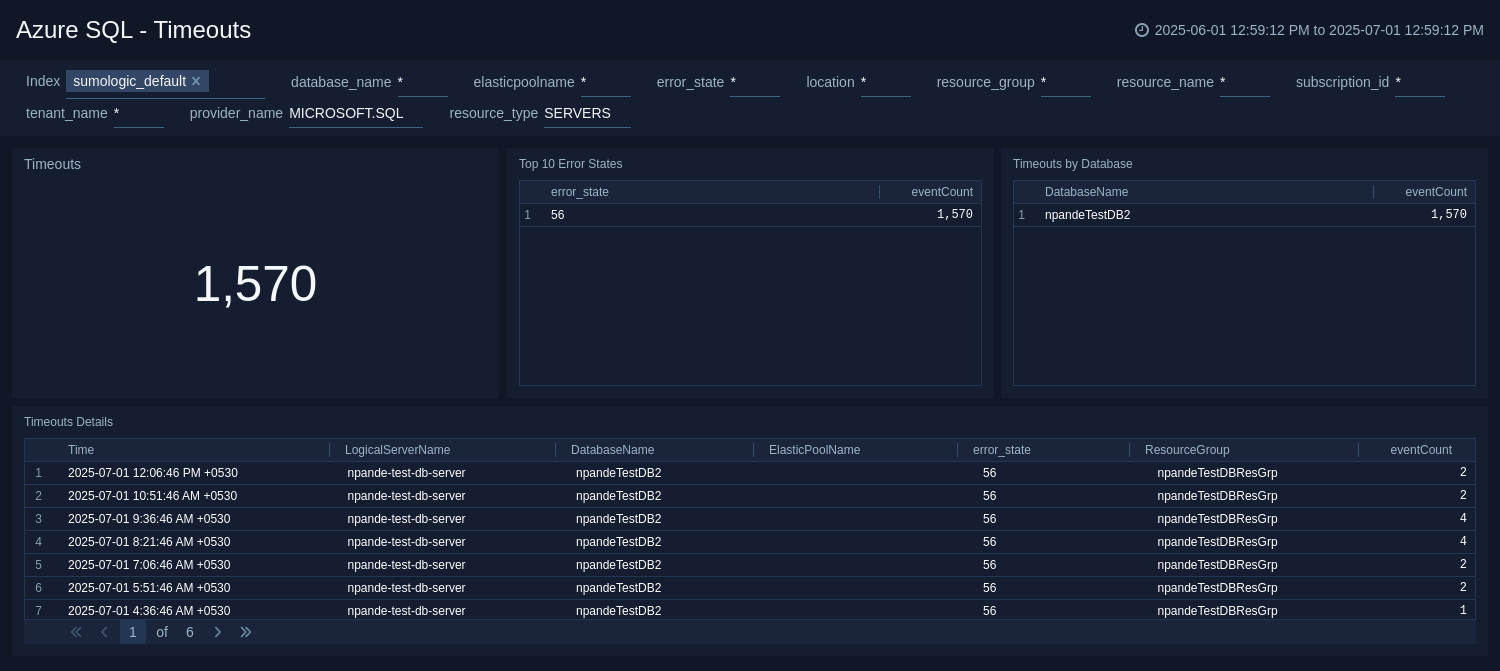The width and height of the screenshot is (1500, 671).
Task: Edit the error_state filter field
Action: [755, 82]
